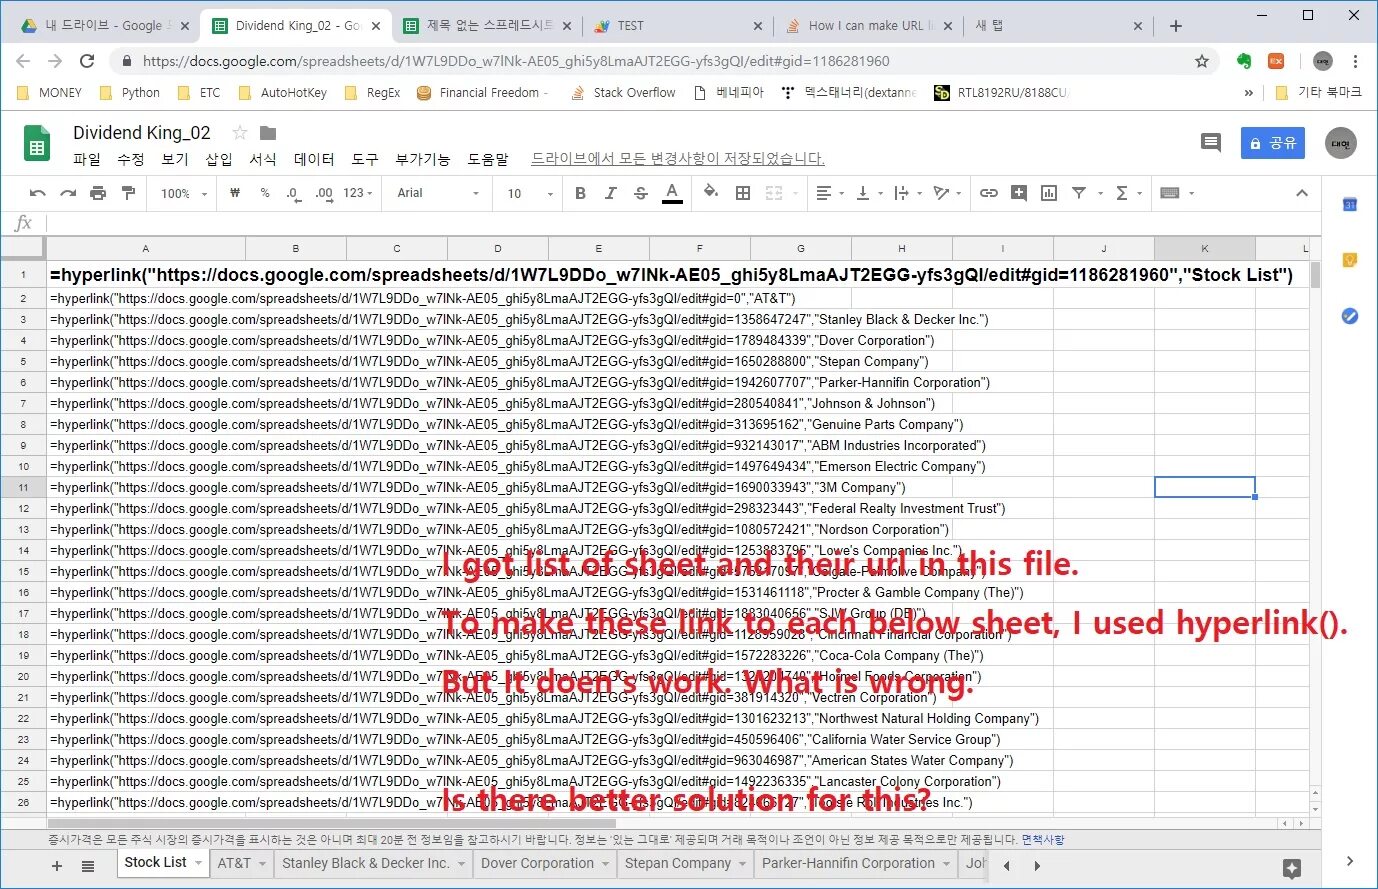The image size is (1378, 889).
Task: Open the 삽입 menu
Action: 219,159
